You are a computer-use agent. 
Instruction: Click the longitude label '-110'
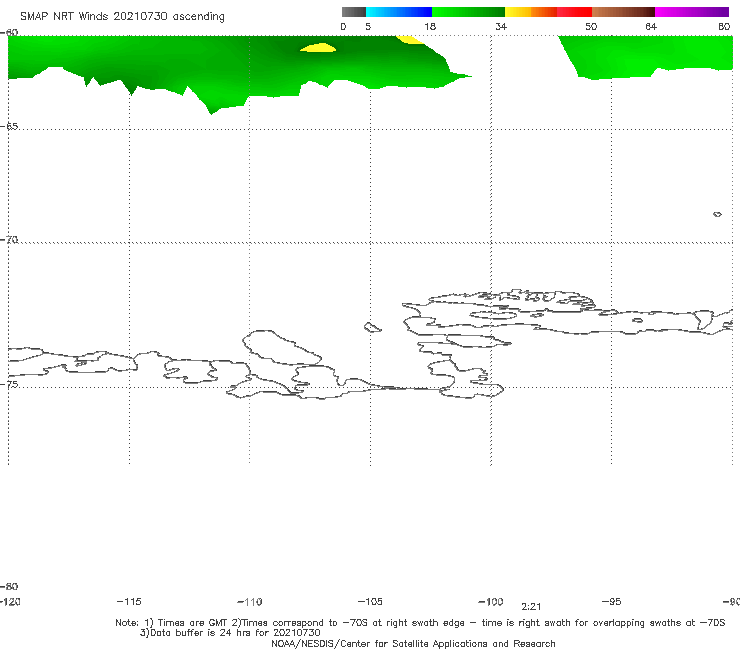[x=250, y=602]
